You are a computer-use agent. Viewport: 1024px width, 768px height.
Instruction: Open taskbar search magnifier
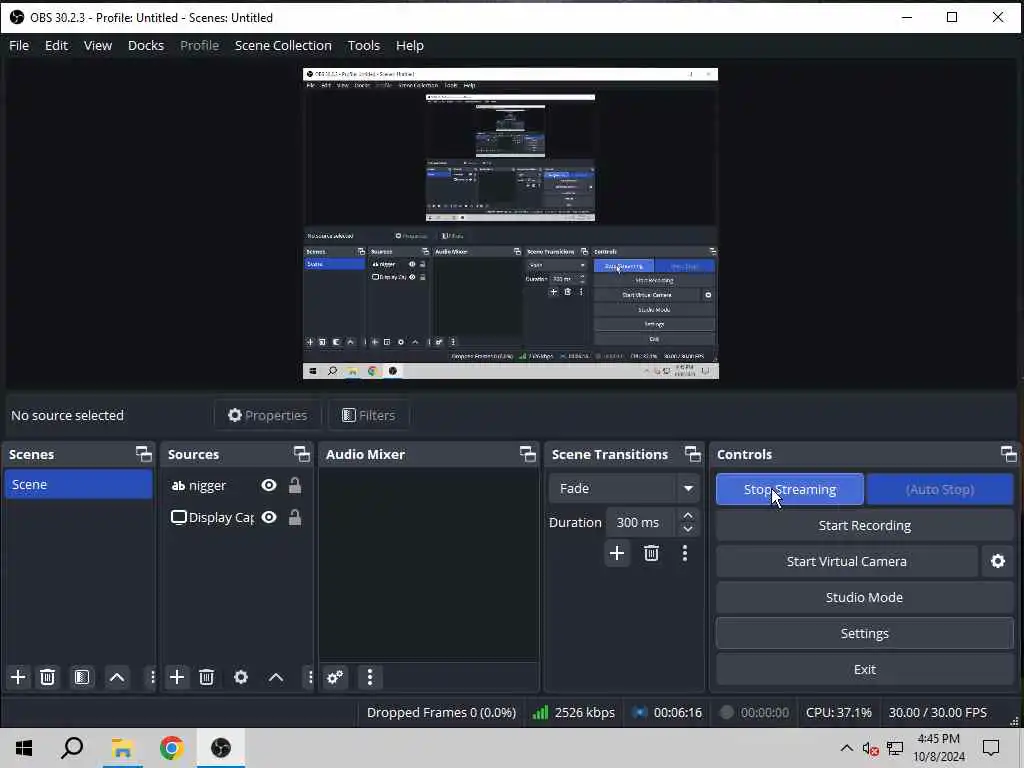[x=72, y=748]
